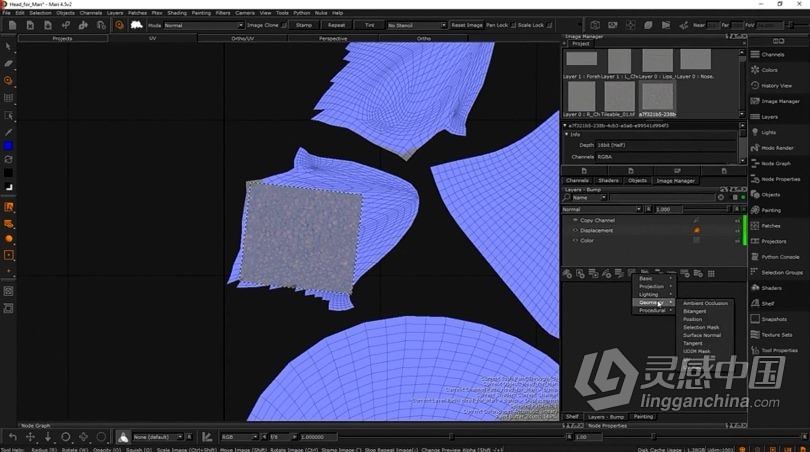This screenshot has height=452, width=810.
Task: Switch to the Shaders tab in panel
Action: coord(608,181)
